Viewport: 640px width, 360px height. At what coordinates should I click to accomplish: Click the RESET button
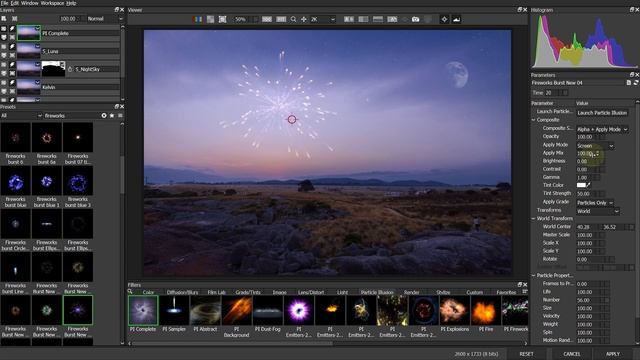click(527, 354)
